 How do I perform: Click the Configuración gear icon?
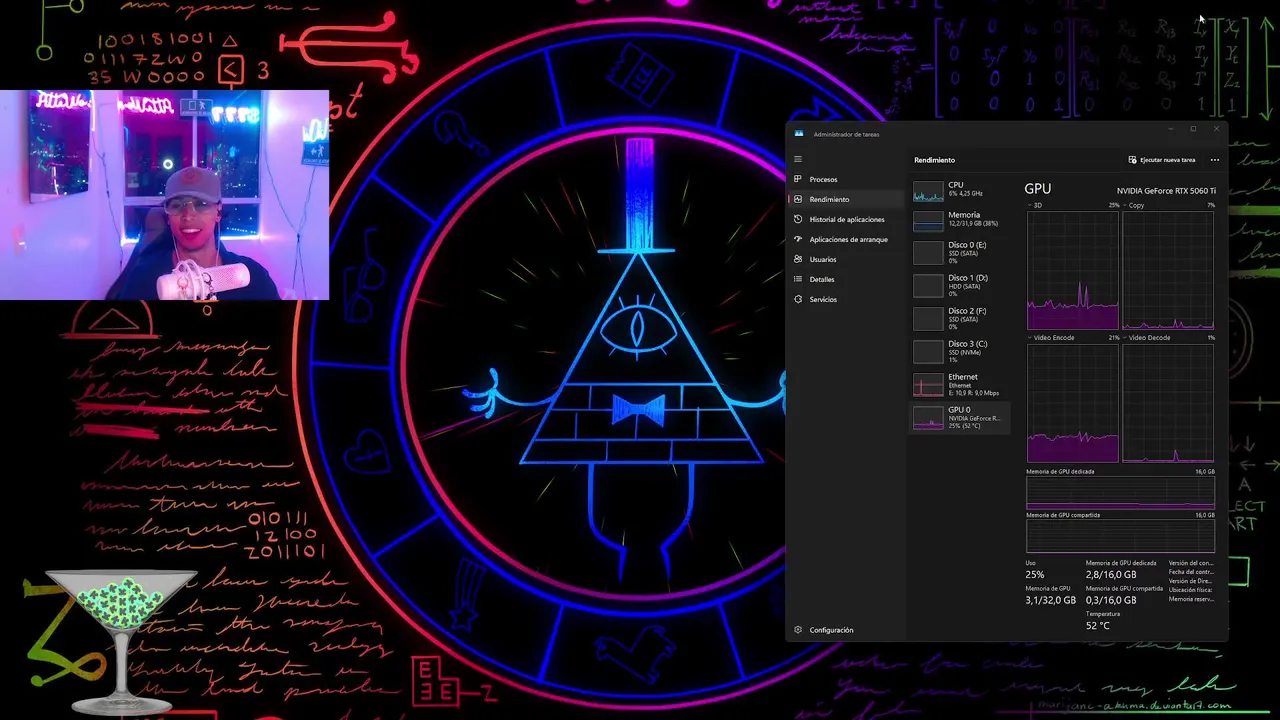pyautogui.click(x=798, y=630)
